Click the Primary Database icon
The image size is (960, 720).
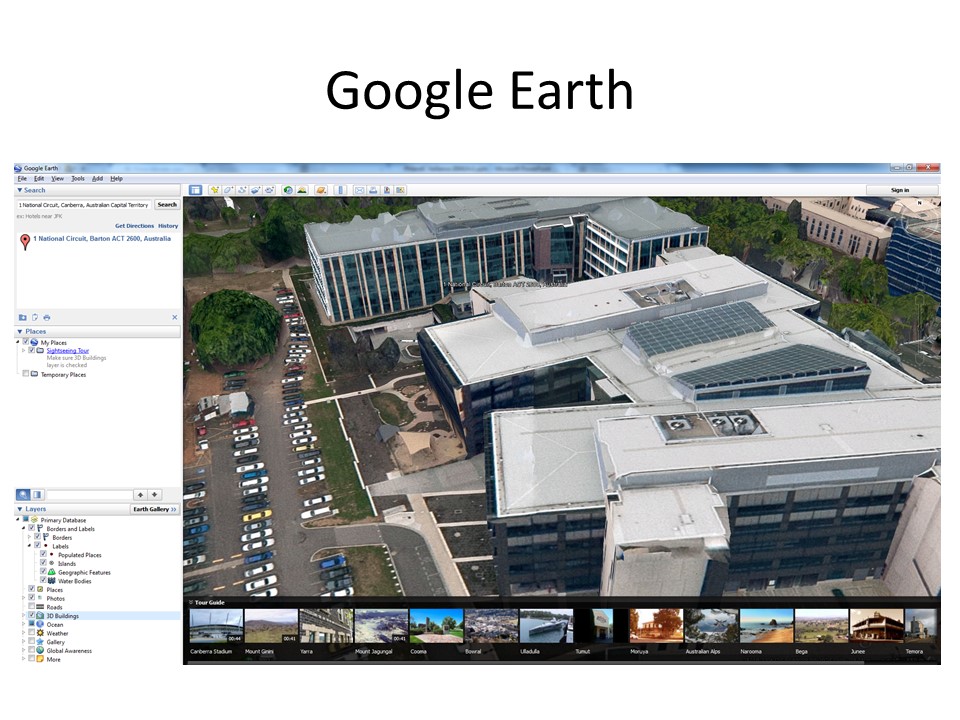[x=34, y=520]
